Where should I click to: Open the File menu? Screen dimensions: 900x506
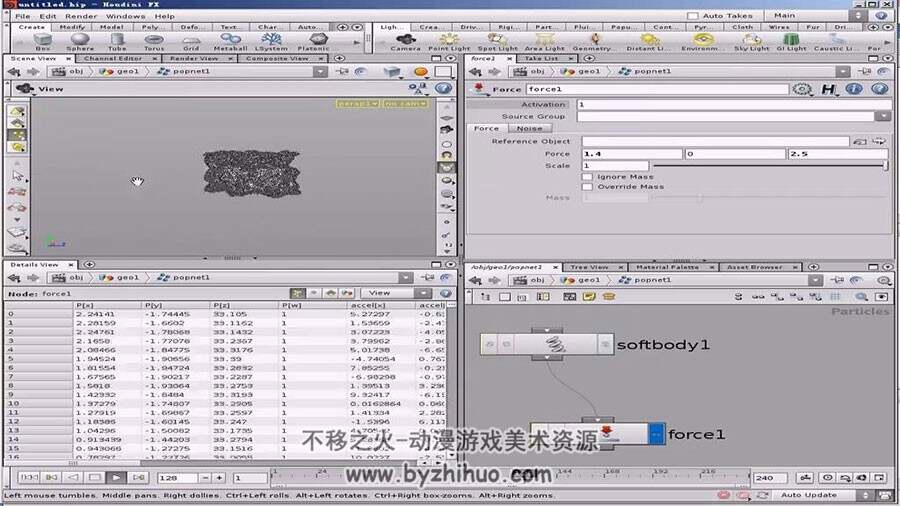pos(23,16)
